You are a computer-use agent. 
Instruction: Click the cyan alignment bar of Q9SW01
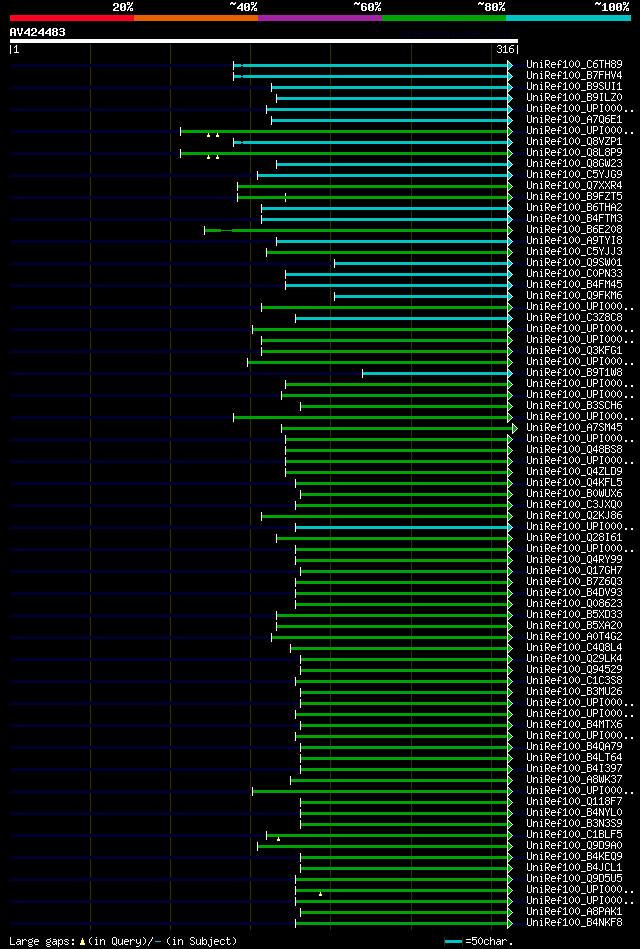423,263
